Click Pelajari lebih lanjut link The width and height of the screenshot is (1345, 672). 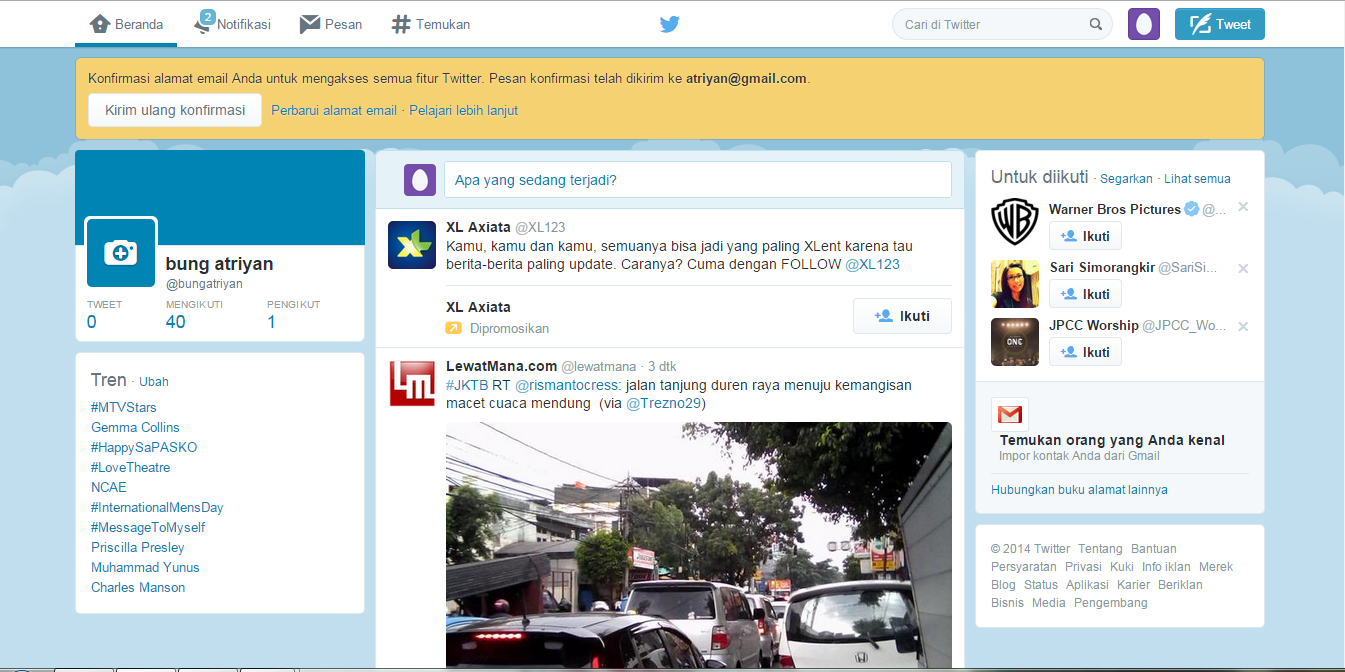tap(464, 111)
